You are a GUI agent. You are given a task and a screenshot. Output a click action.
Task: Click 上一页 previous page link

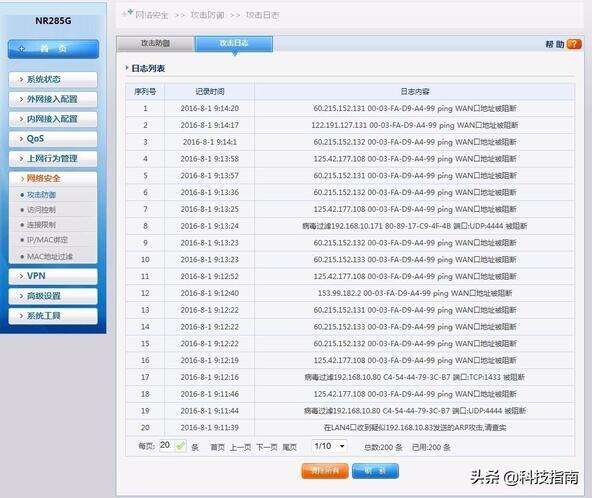(240, 447)
